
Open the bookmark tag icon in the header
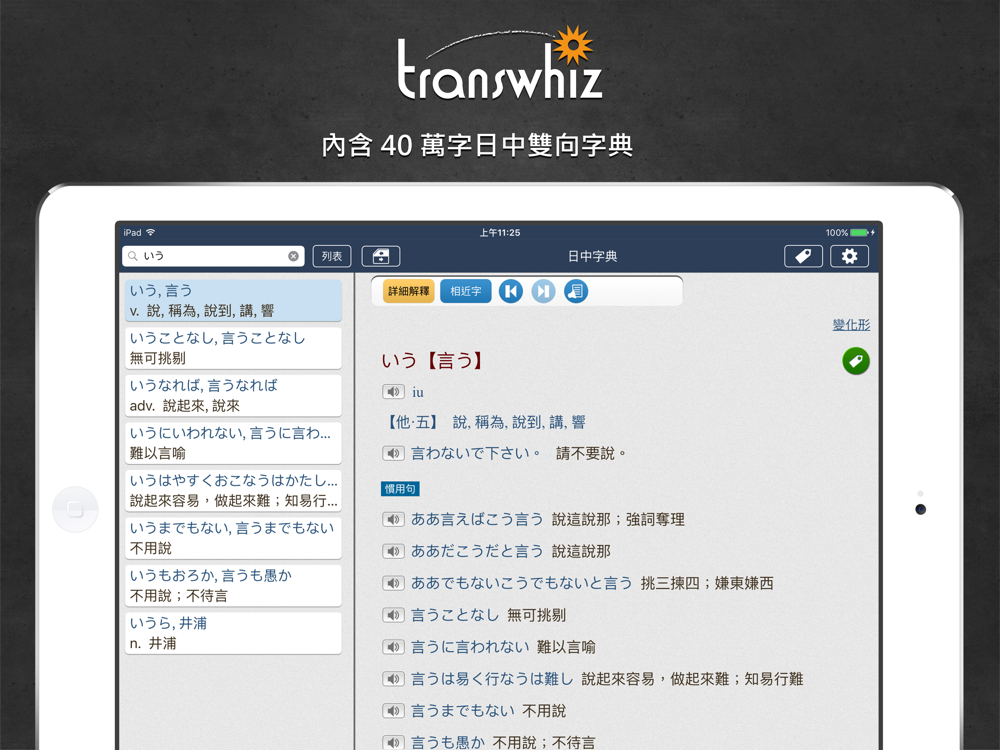(x=803, y=256)
